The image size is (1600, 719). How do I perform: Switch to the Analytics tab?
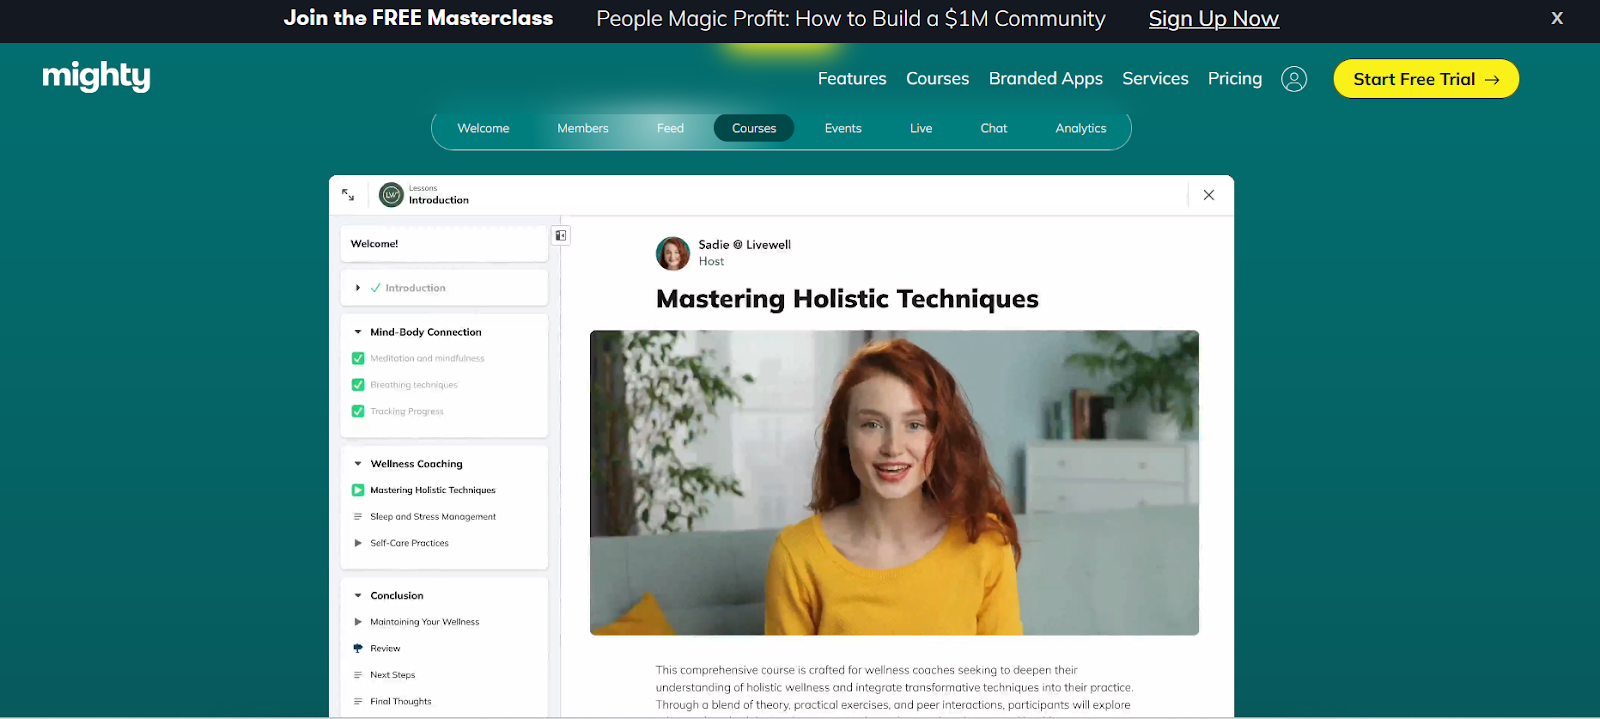pyautogui.click(x=1081, y=128)
